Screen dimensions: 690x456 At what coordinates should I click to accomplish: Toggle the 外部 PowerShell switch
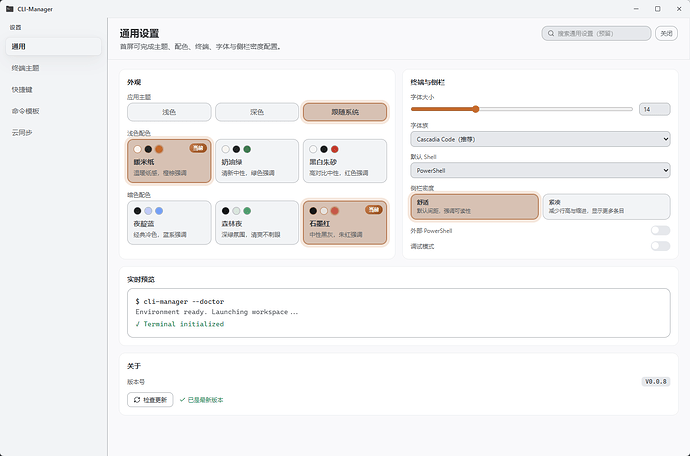(x=660, y=230)
